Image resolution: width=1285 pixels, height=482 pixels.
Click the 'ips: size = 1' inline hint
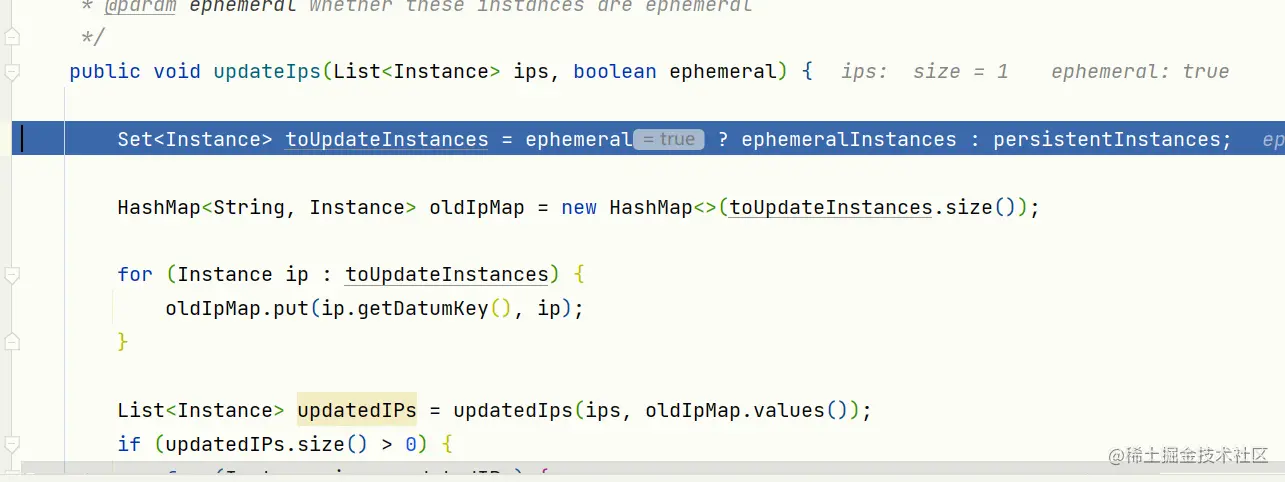[924, 72]
